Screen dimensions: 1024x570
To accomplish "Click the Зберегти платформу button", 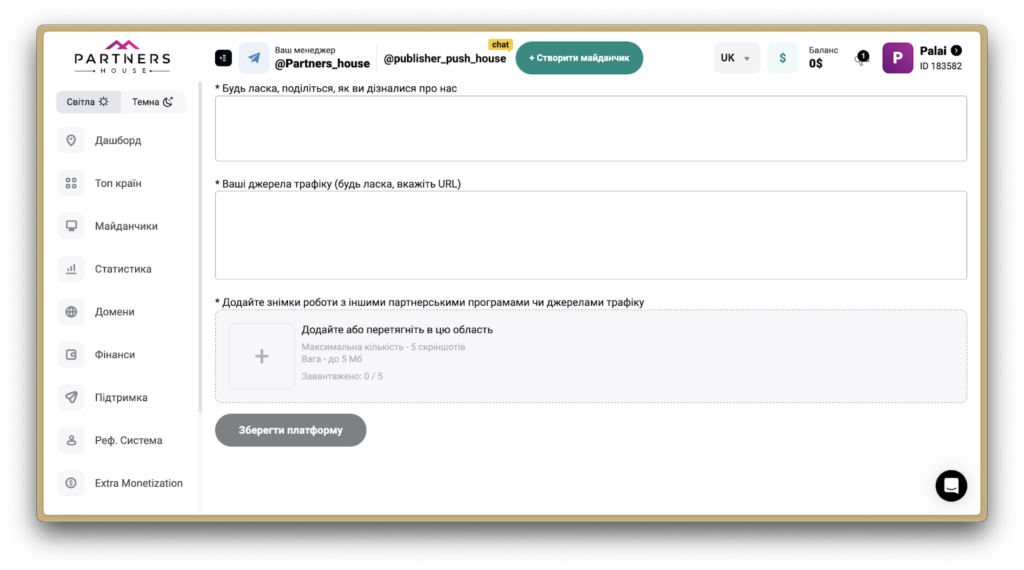I will 290,430.
